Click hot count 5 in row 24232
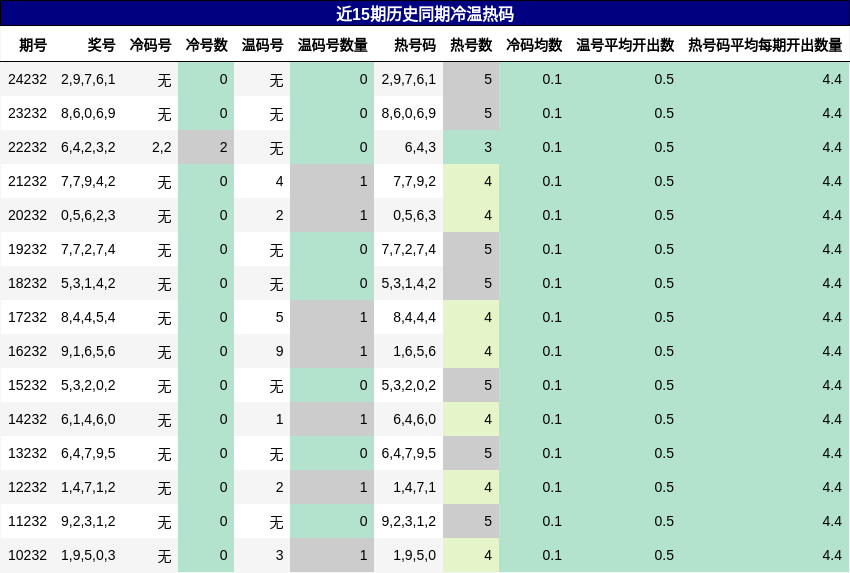The width and height of the screenshot is (850, 573). point(488,79)
